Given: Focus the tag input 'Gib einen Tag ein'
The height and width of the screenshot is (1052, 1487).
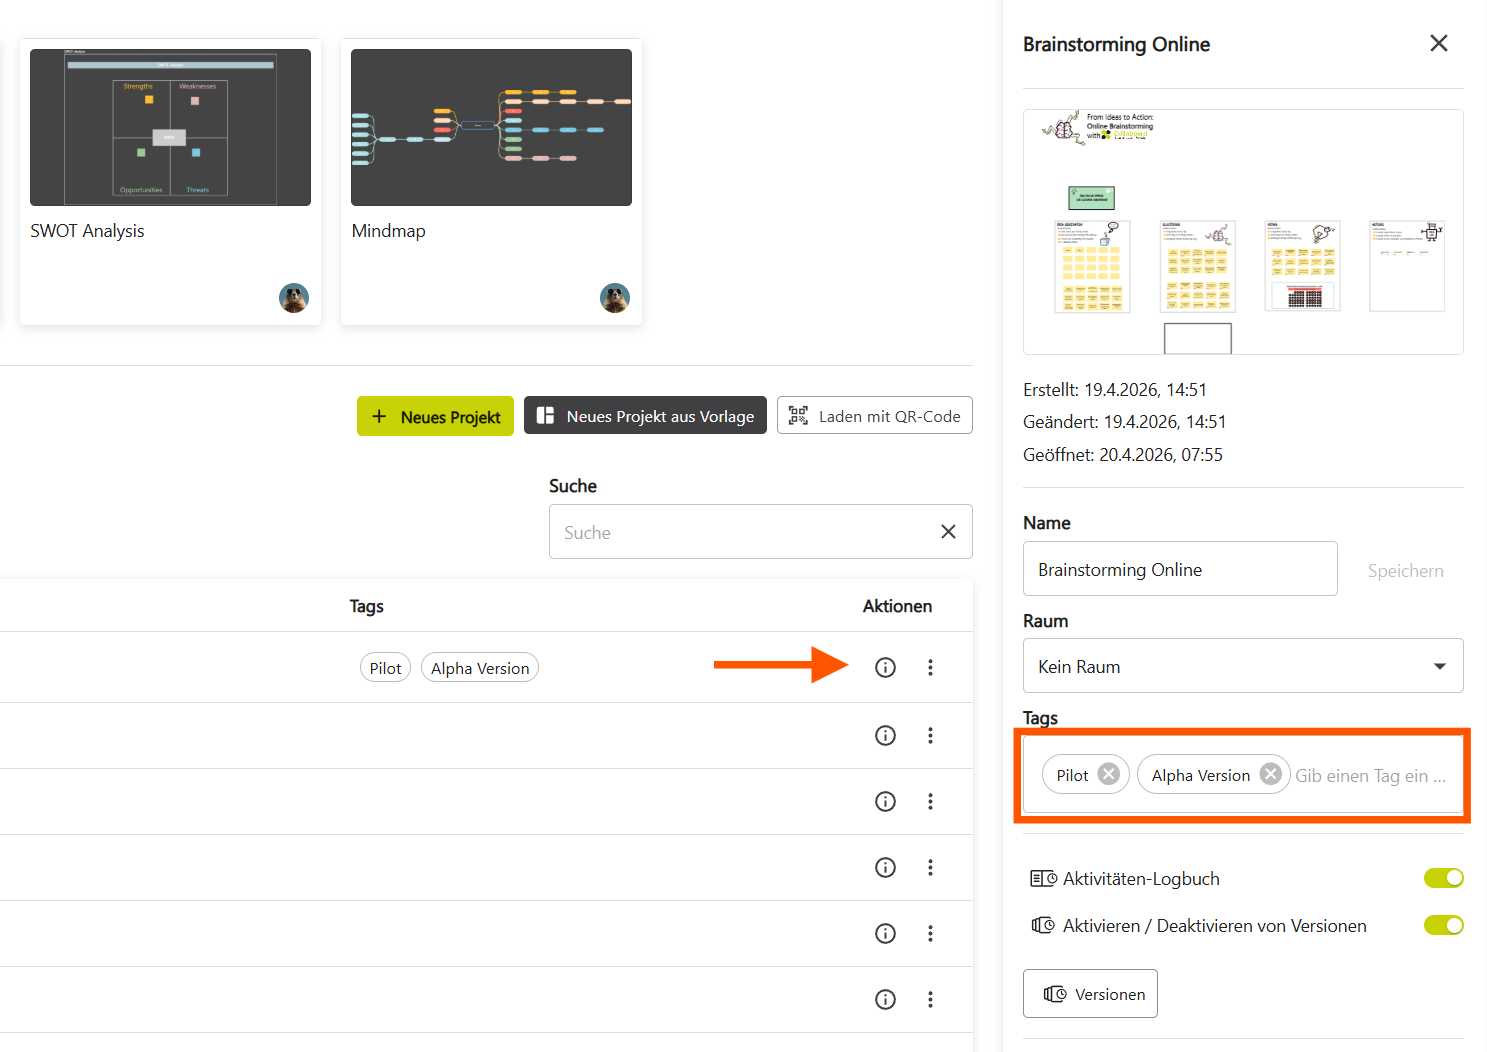Looking at the screenshot, I should click(1370, 775).
